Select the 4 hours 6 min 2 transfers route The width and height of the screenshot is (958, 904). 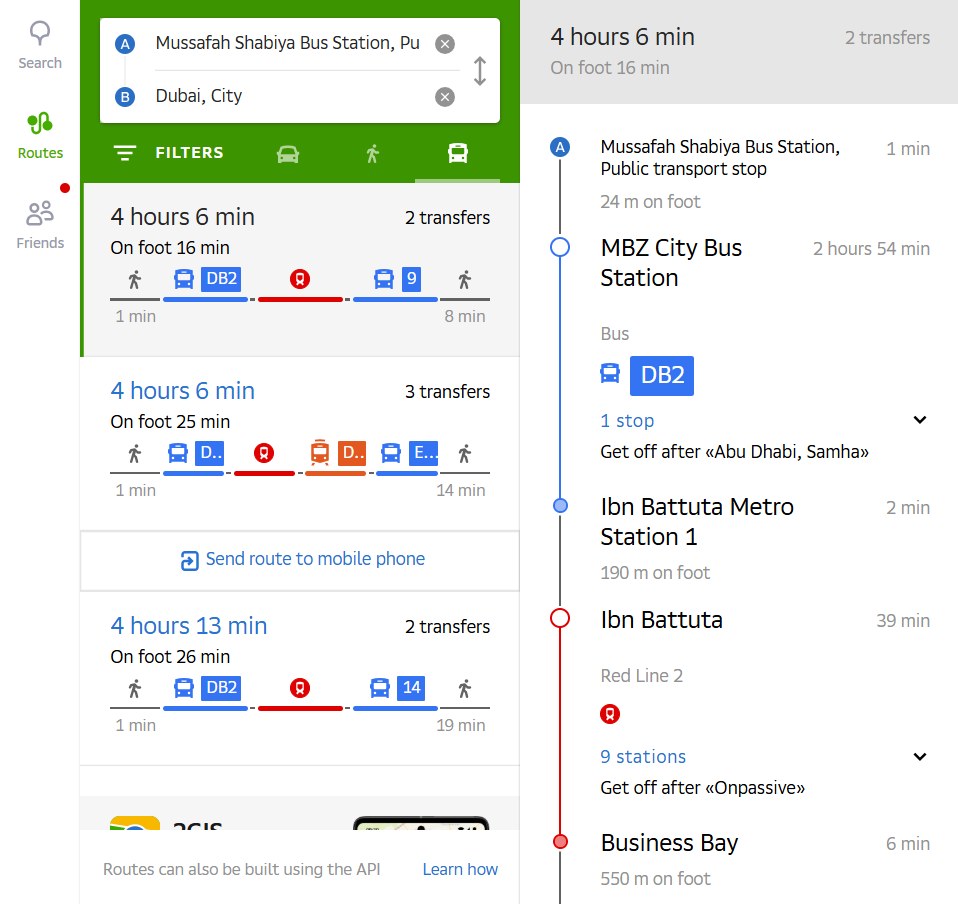[300, 269]
